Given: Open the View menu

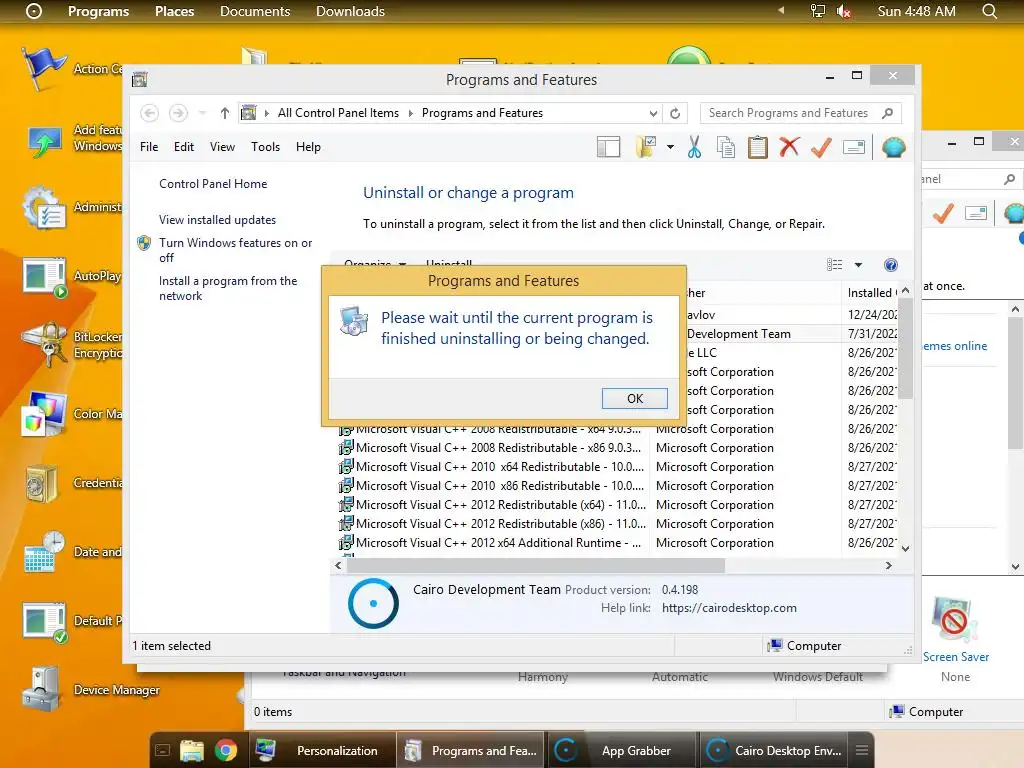Looking at the screenshot, I should [x=222, y=147].
